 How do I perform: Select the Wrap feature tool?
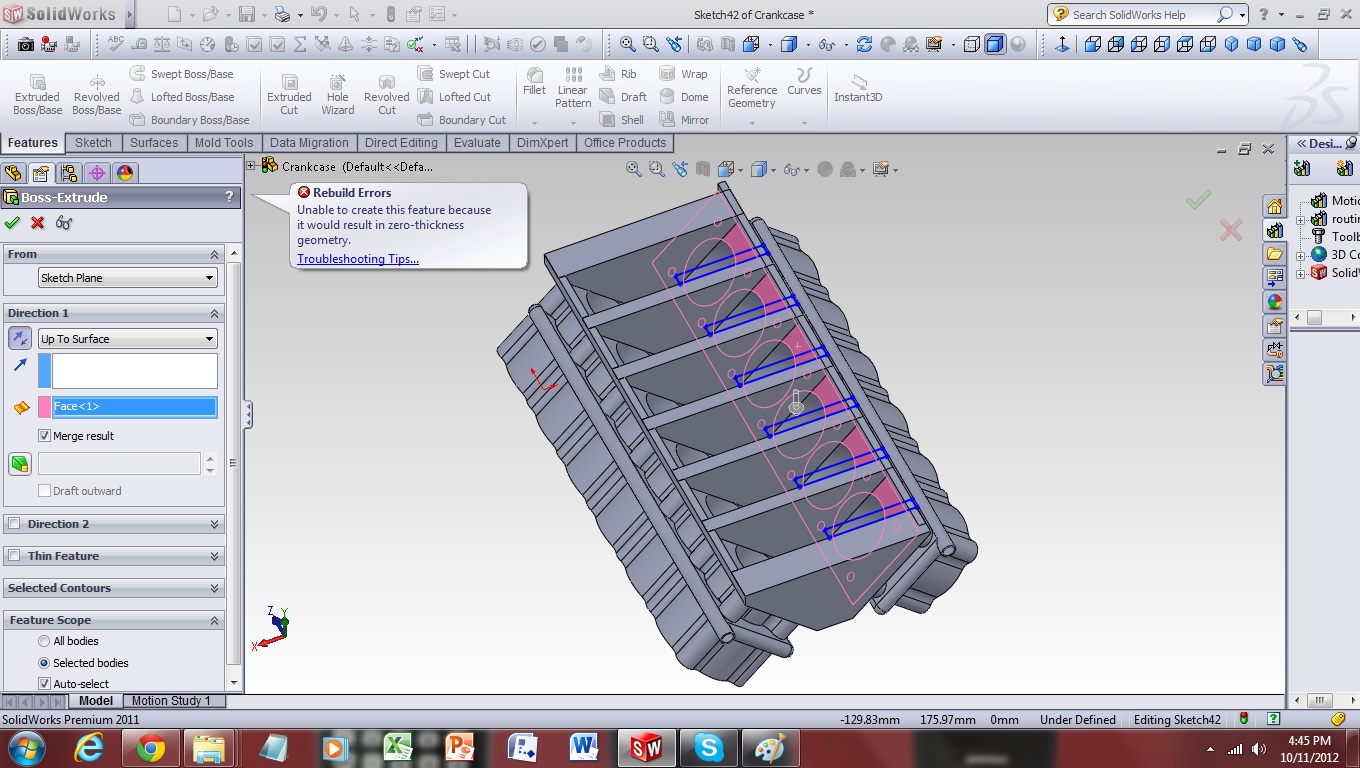683,74
